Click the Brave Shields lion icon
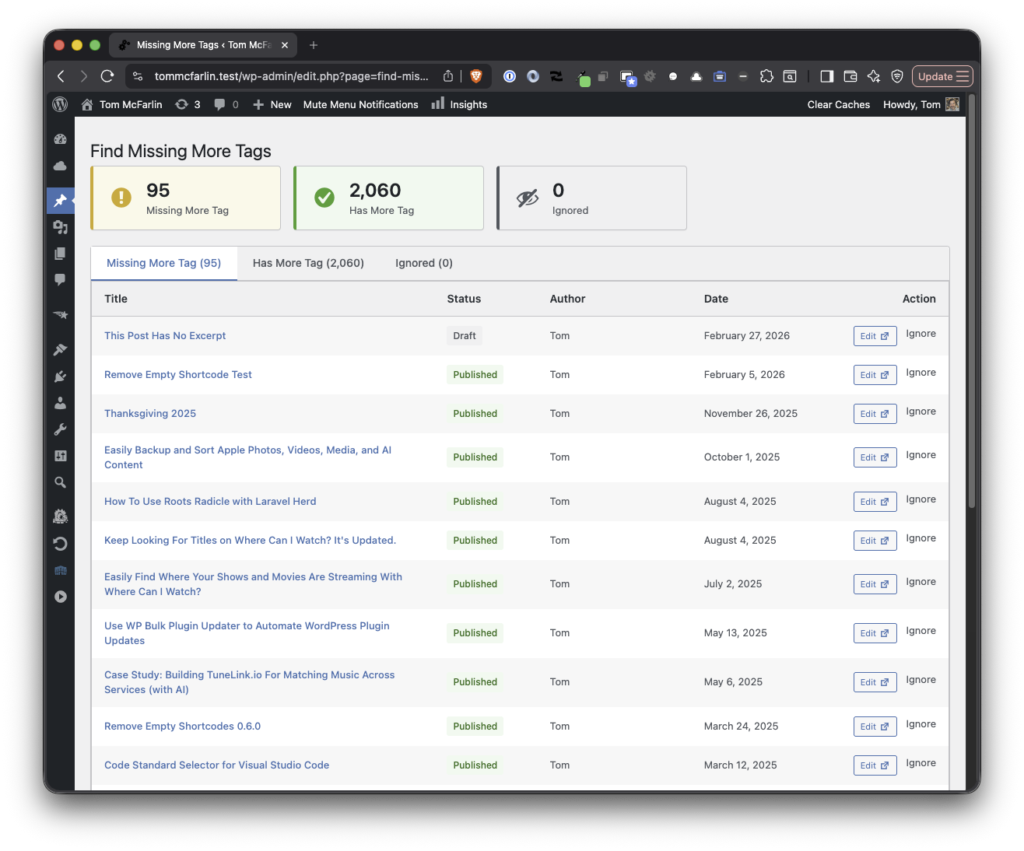Screen dimensions: 1024x851 coord(477,76)
